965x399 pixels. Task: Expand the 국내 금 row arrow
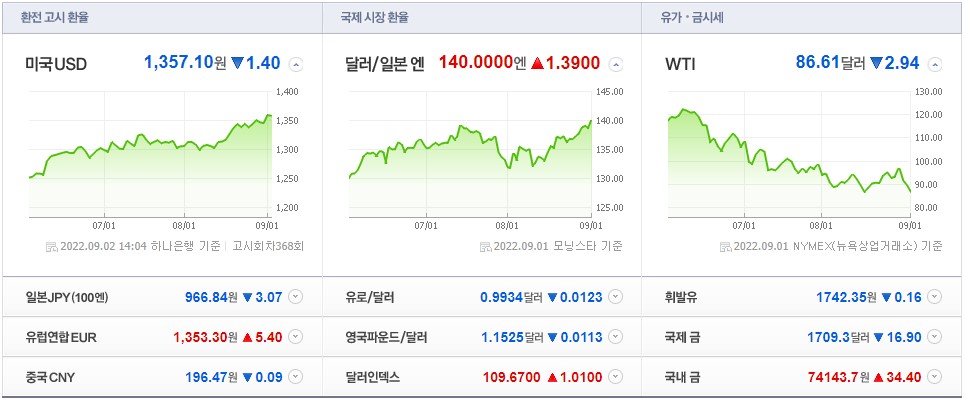pyautogui.click(x=935, y=377)
